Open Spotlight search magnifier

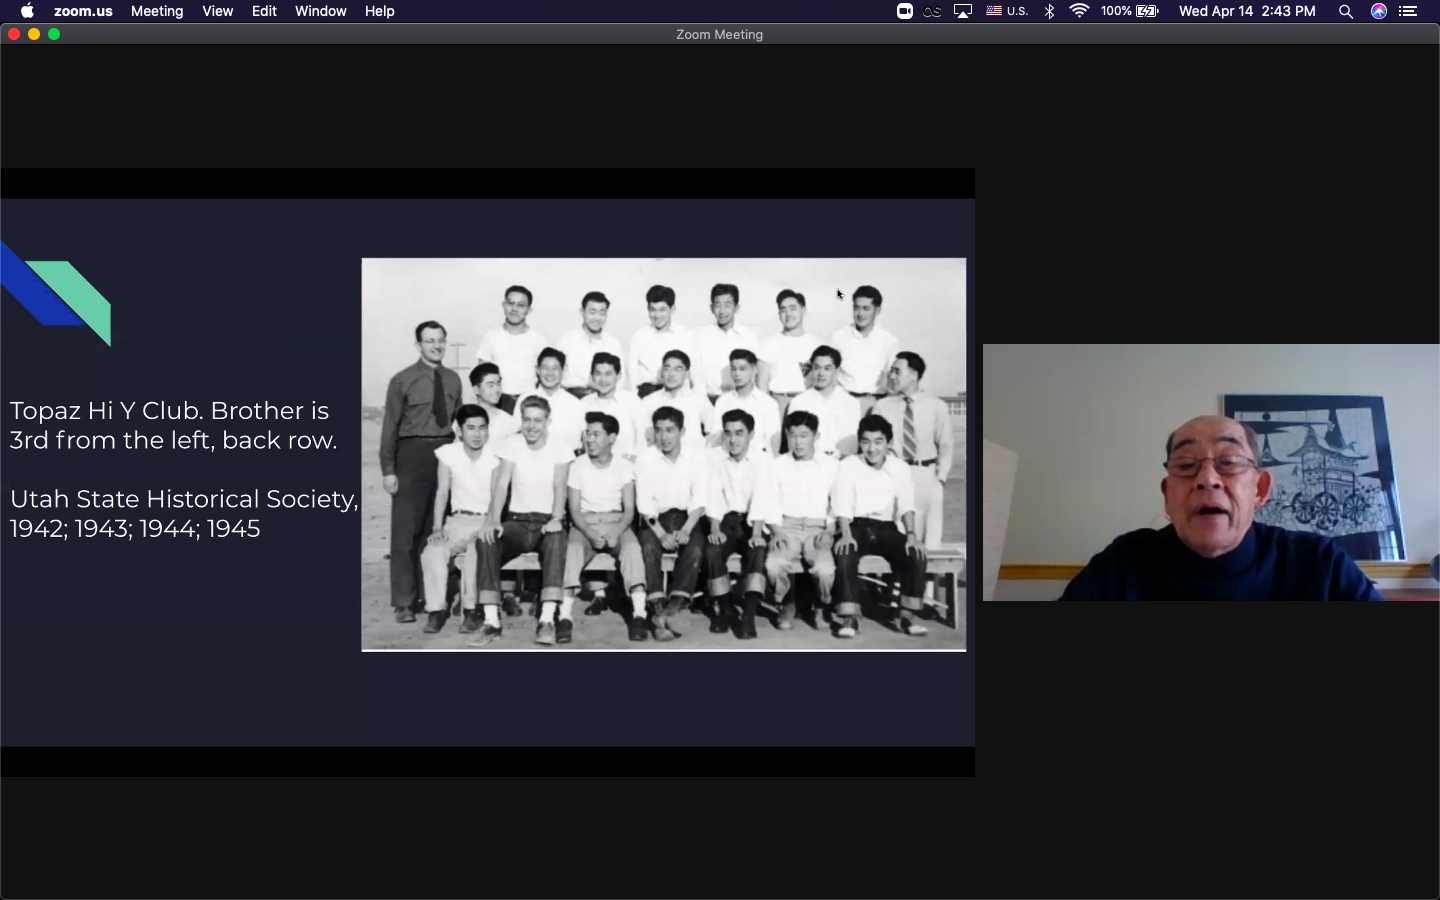1346,11
